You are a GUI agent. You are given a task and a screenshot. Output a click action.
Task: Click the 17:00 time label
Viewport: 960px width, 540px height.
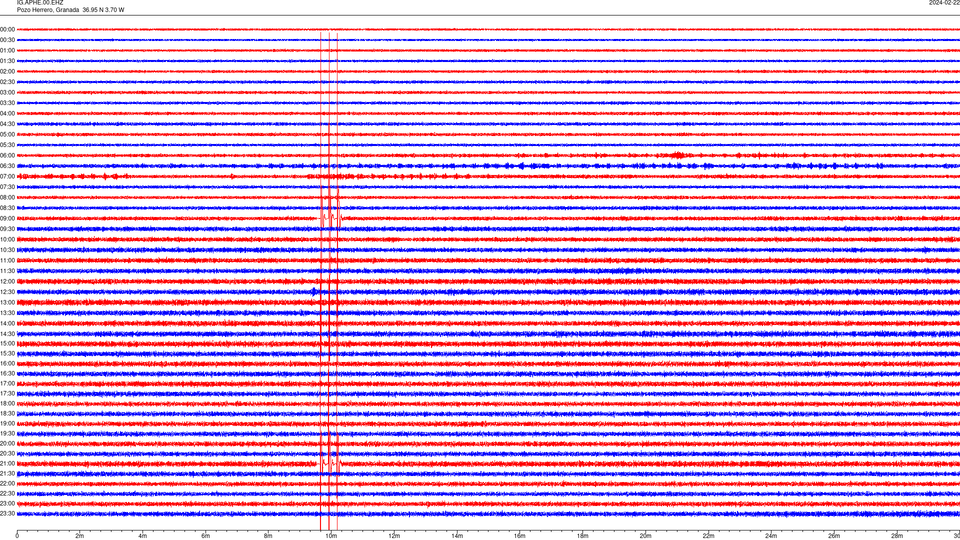coord(7,383)
